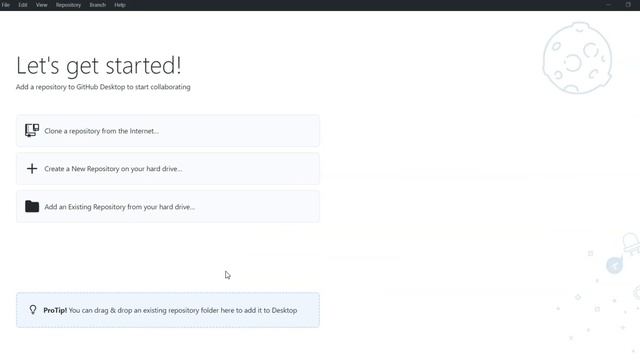
Task: Click the plus icon for new repository
Action: coord(32,169)
